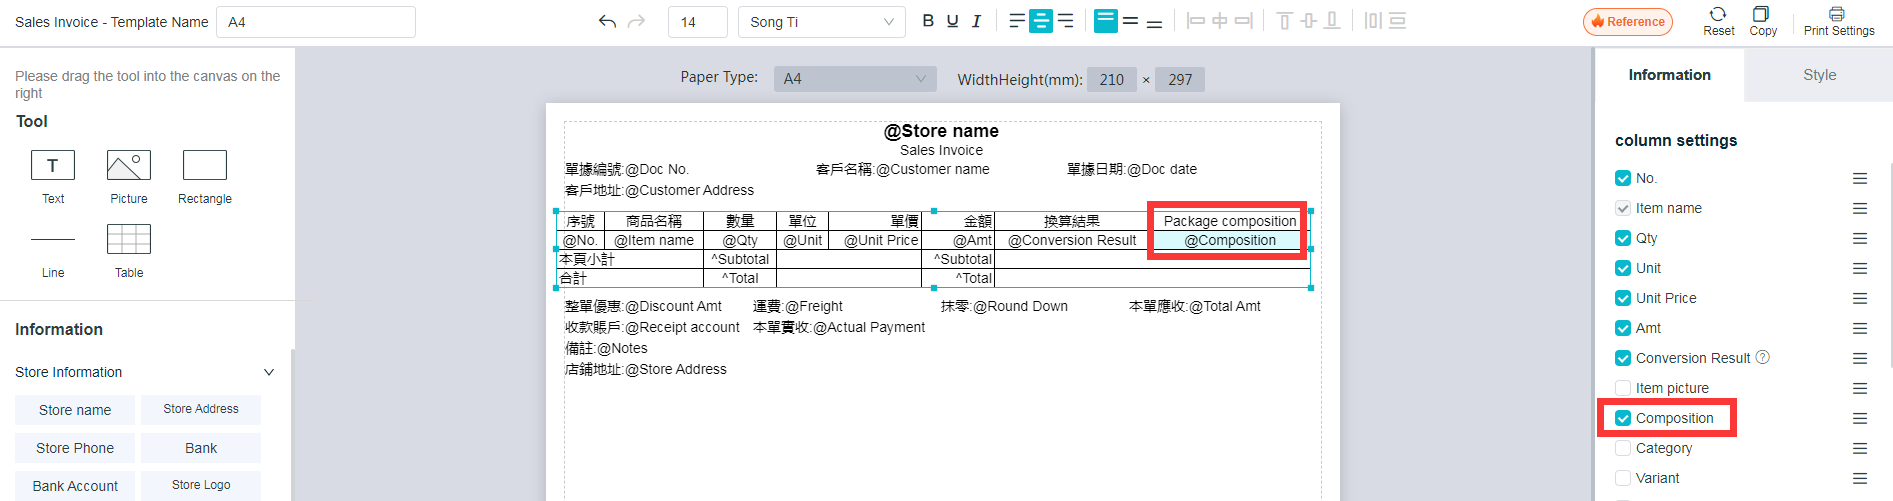This screenshot has height=501, width=1893.
Task: Apply italic formatting
Action: tap(976, 21)
